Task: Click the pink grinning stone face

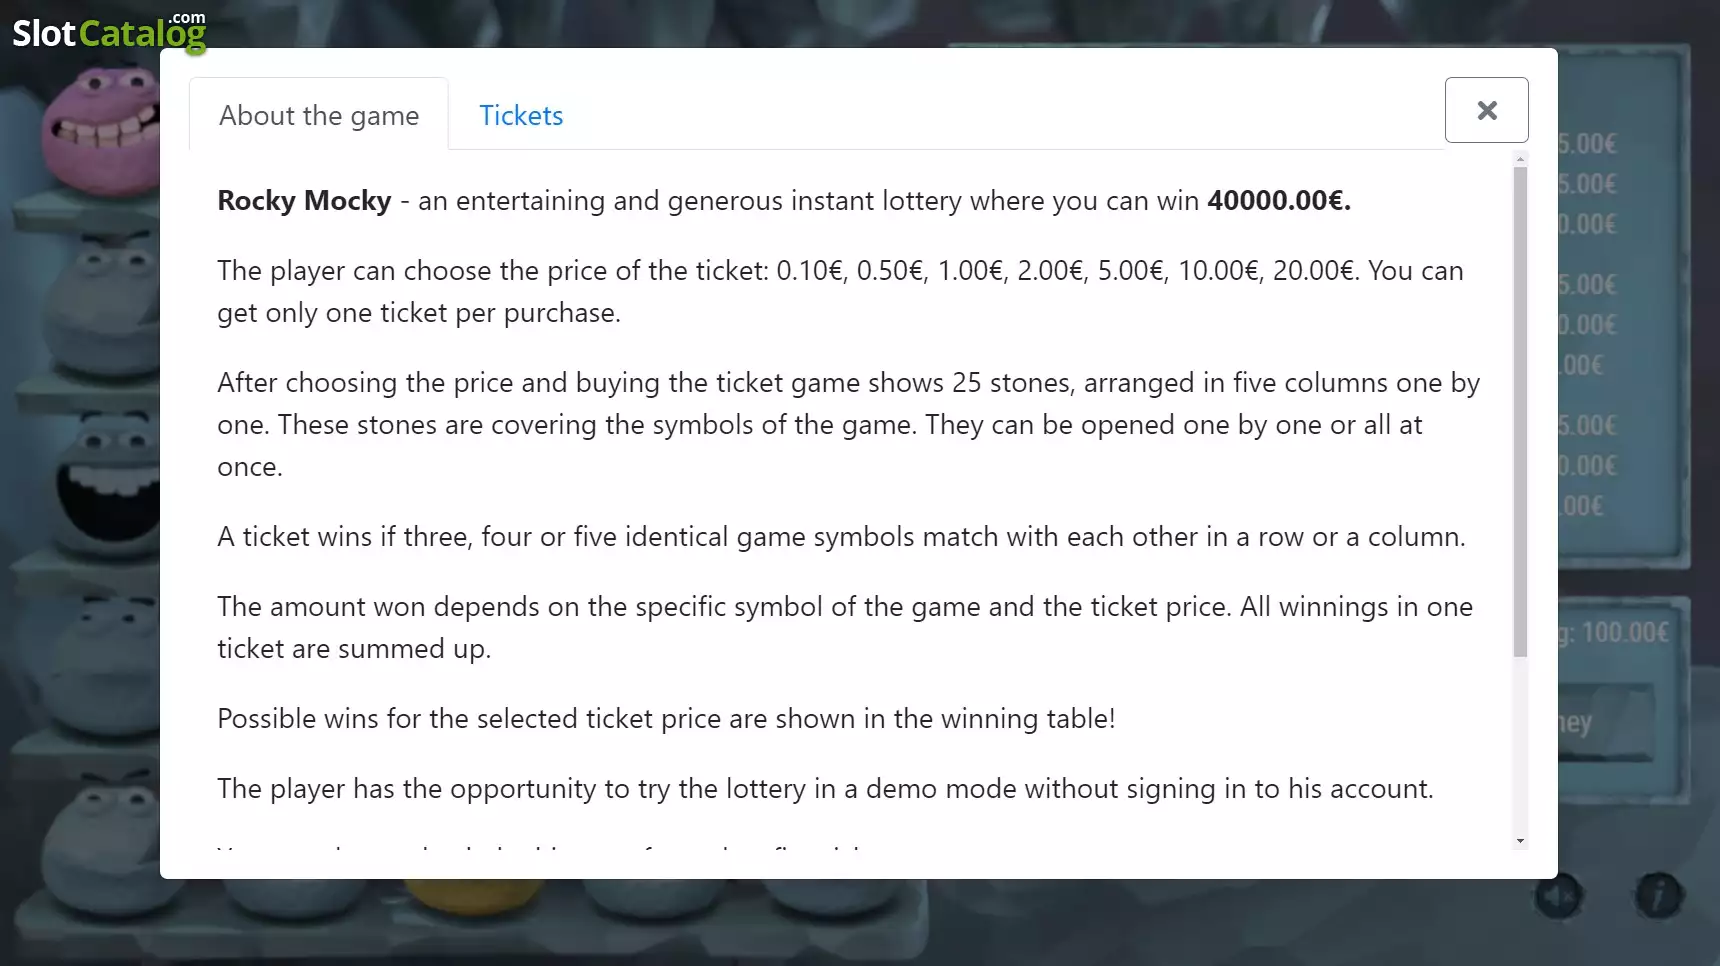Action: pos(101,131)
